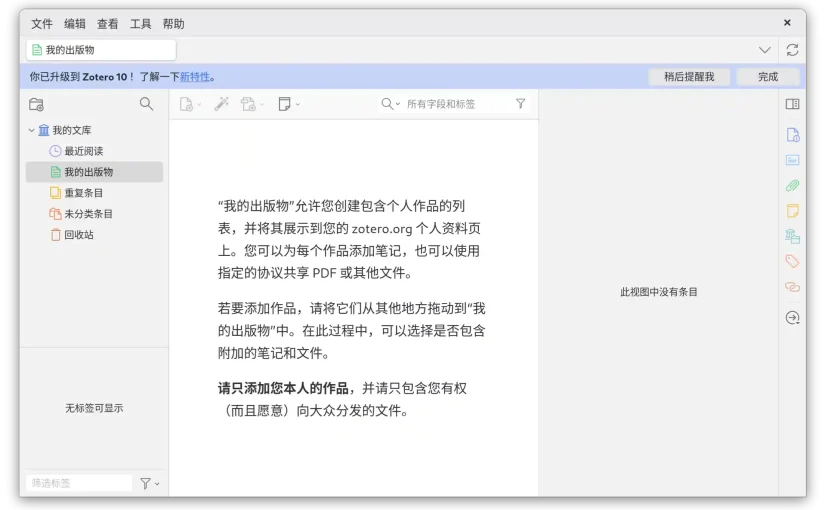The height and width of the screenshot is (510, 825).
Task: Switch to the 我的出版物 tab
Action: 102,50
